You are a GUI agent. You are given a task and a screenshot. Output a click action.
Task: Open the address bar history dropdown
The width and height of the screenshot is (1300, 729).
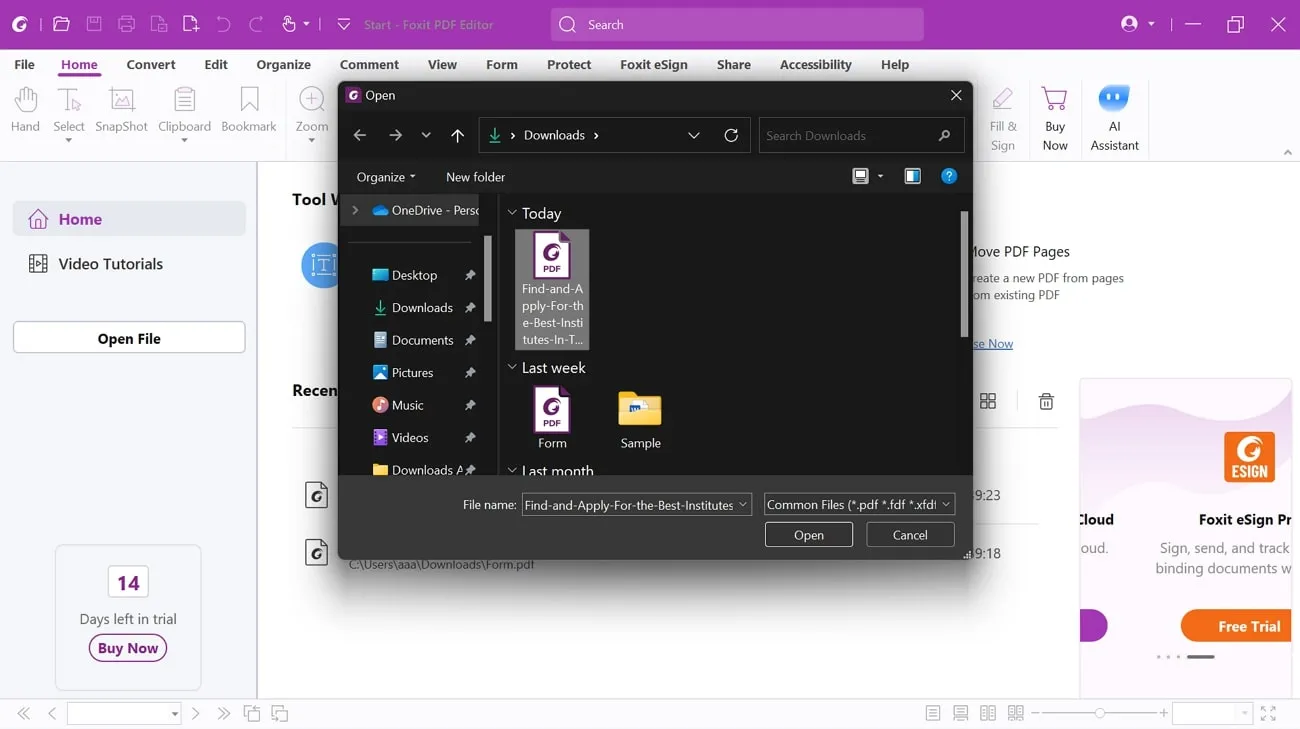click(x=694, y=135)
